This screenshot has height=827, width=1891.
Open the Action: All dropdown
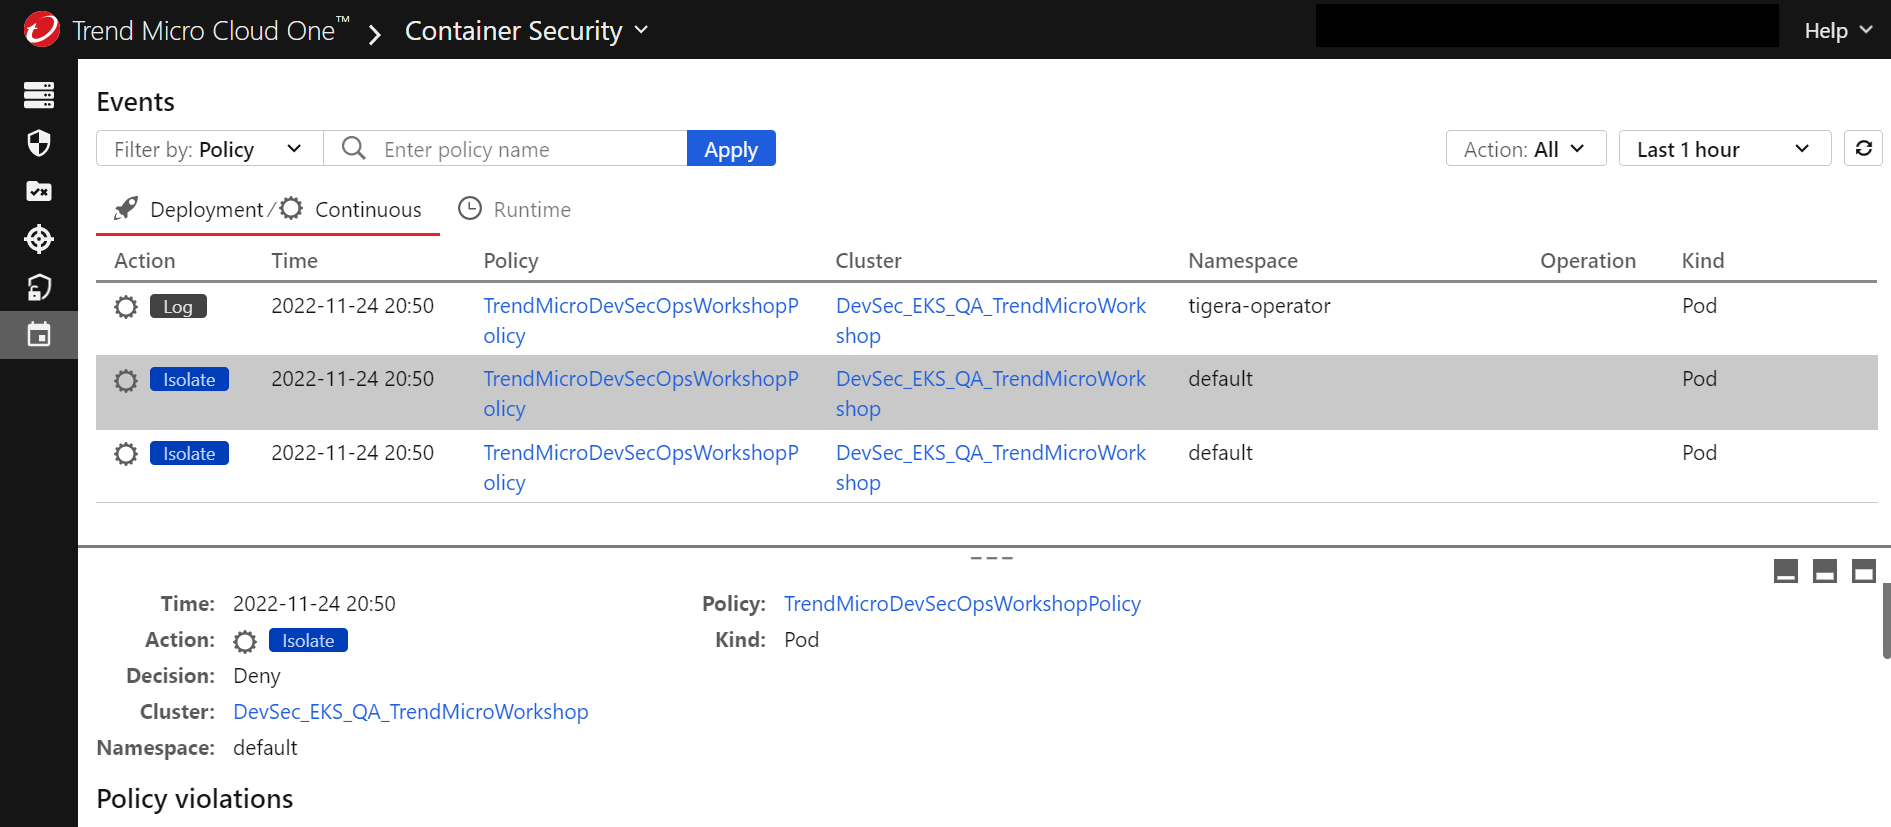point(1526,148)
